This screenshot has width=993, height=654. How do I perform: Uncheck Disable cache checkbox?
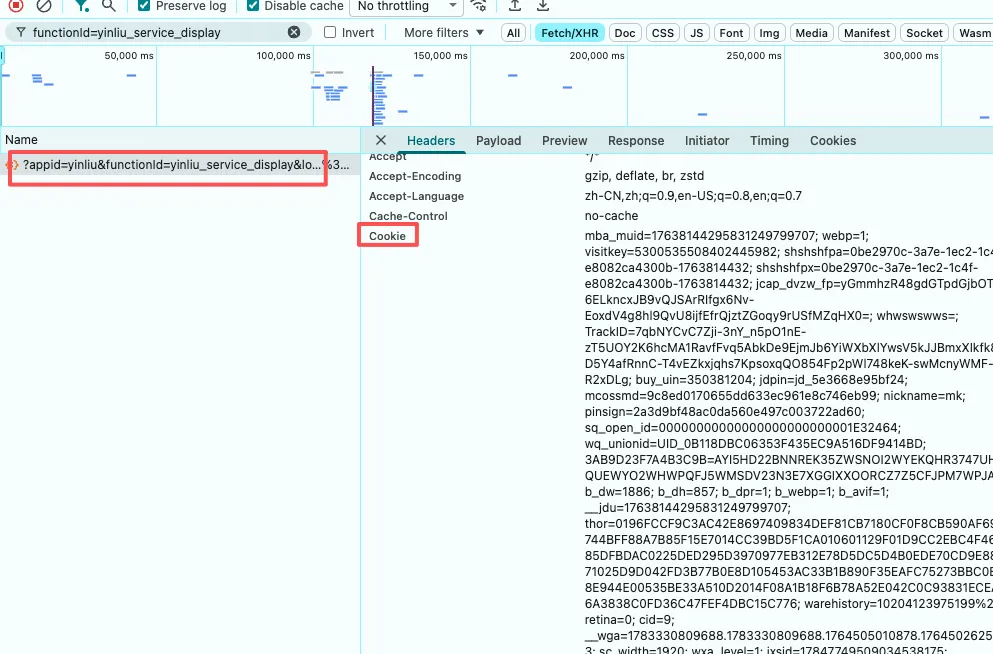(x=253, y=6)
